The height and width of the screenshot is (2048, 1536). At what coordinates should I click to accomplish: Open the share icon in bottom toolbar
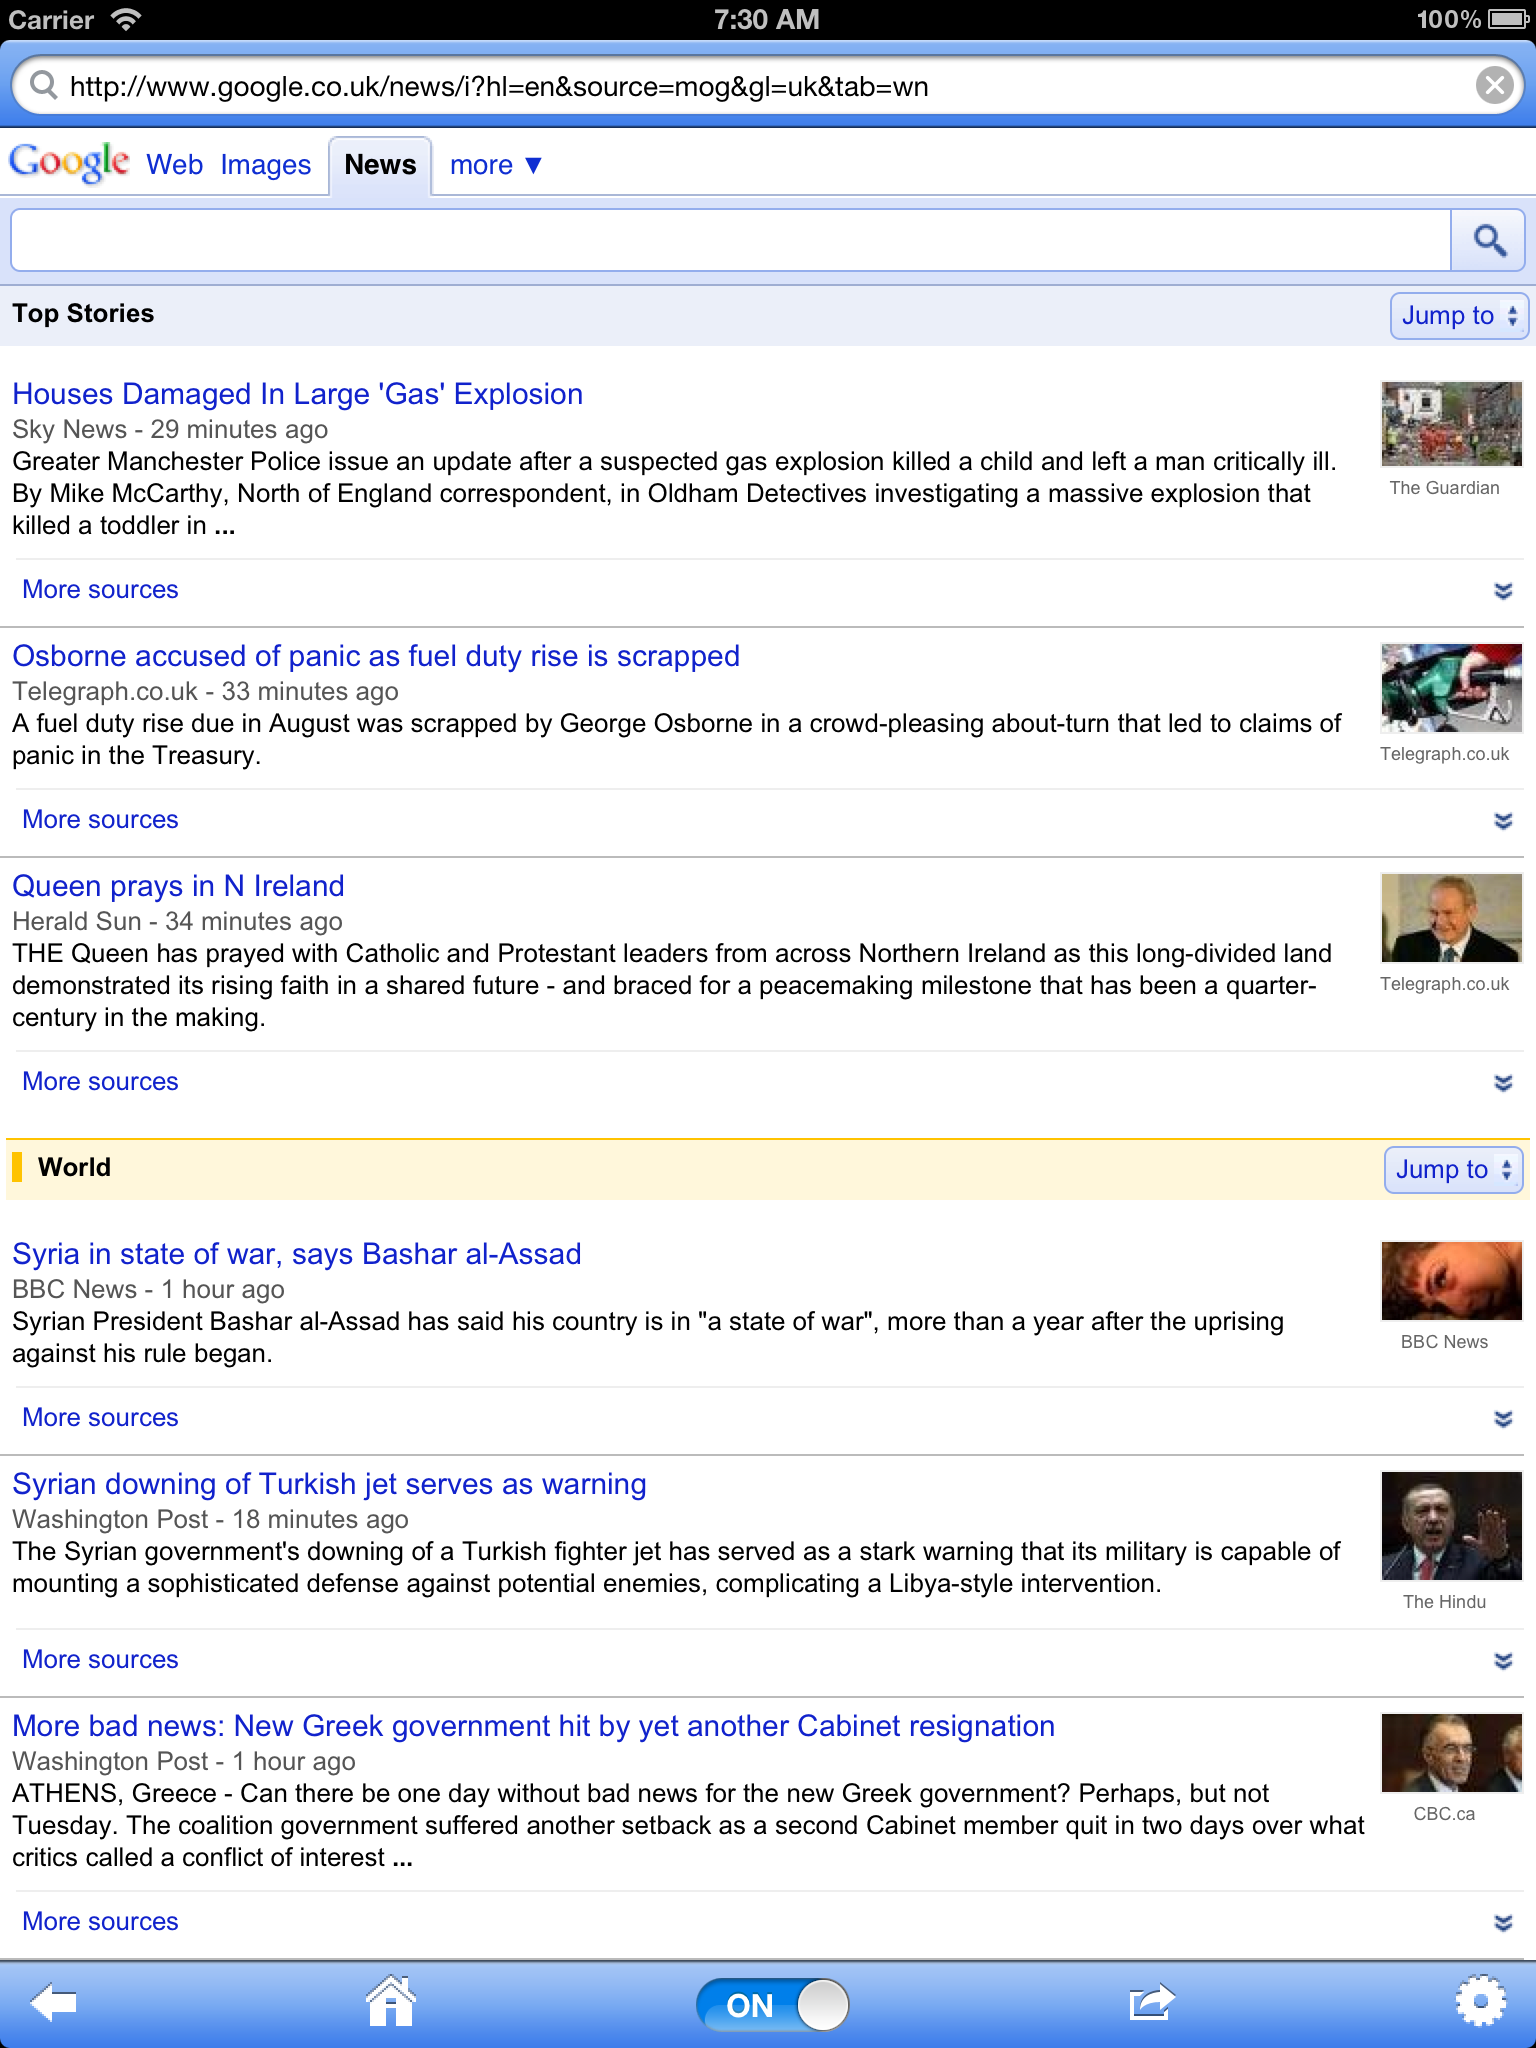coord(1151,2002)
